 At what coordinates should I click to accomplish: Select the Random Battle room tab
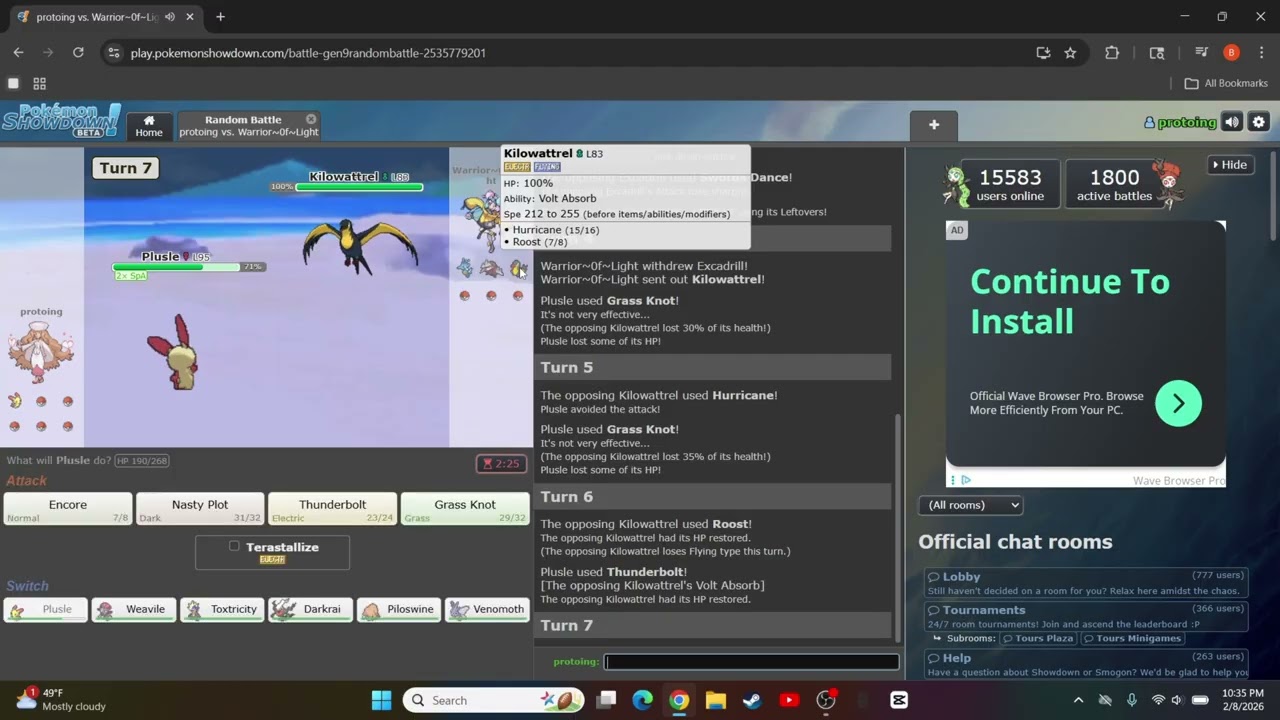(x=248, y=126)
